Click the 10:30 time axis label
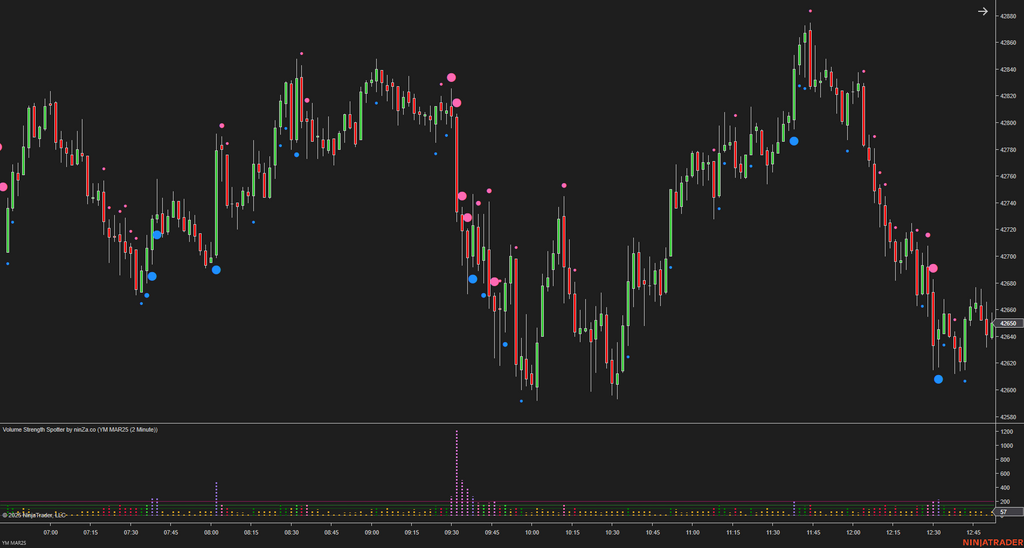 pyautogui.click(x=612, y=532)
